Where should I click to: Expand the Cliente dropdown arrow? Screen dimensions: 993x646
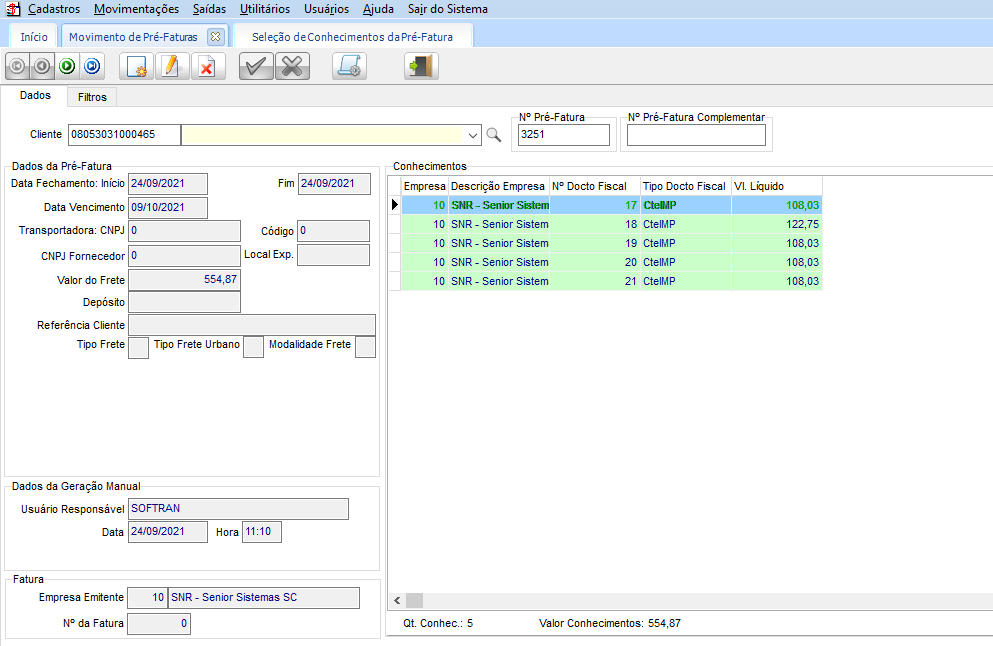[x=472, y=135]
